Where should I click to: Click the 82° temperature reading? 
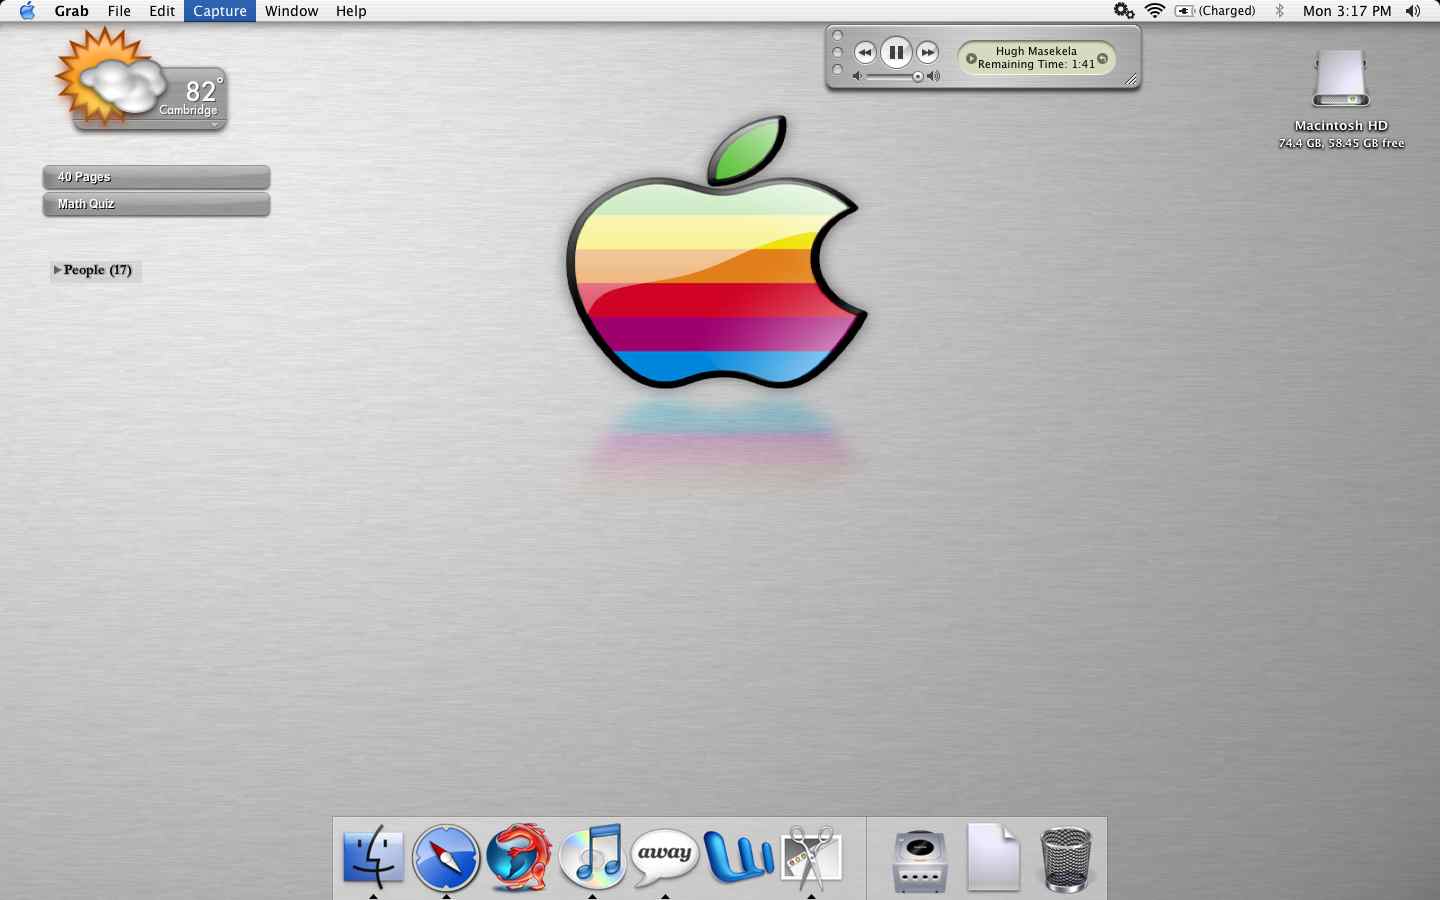pos(204,89)
